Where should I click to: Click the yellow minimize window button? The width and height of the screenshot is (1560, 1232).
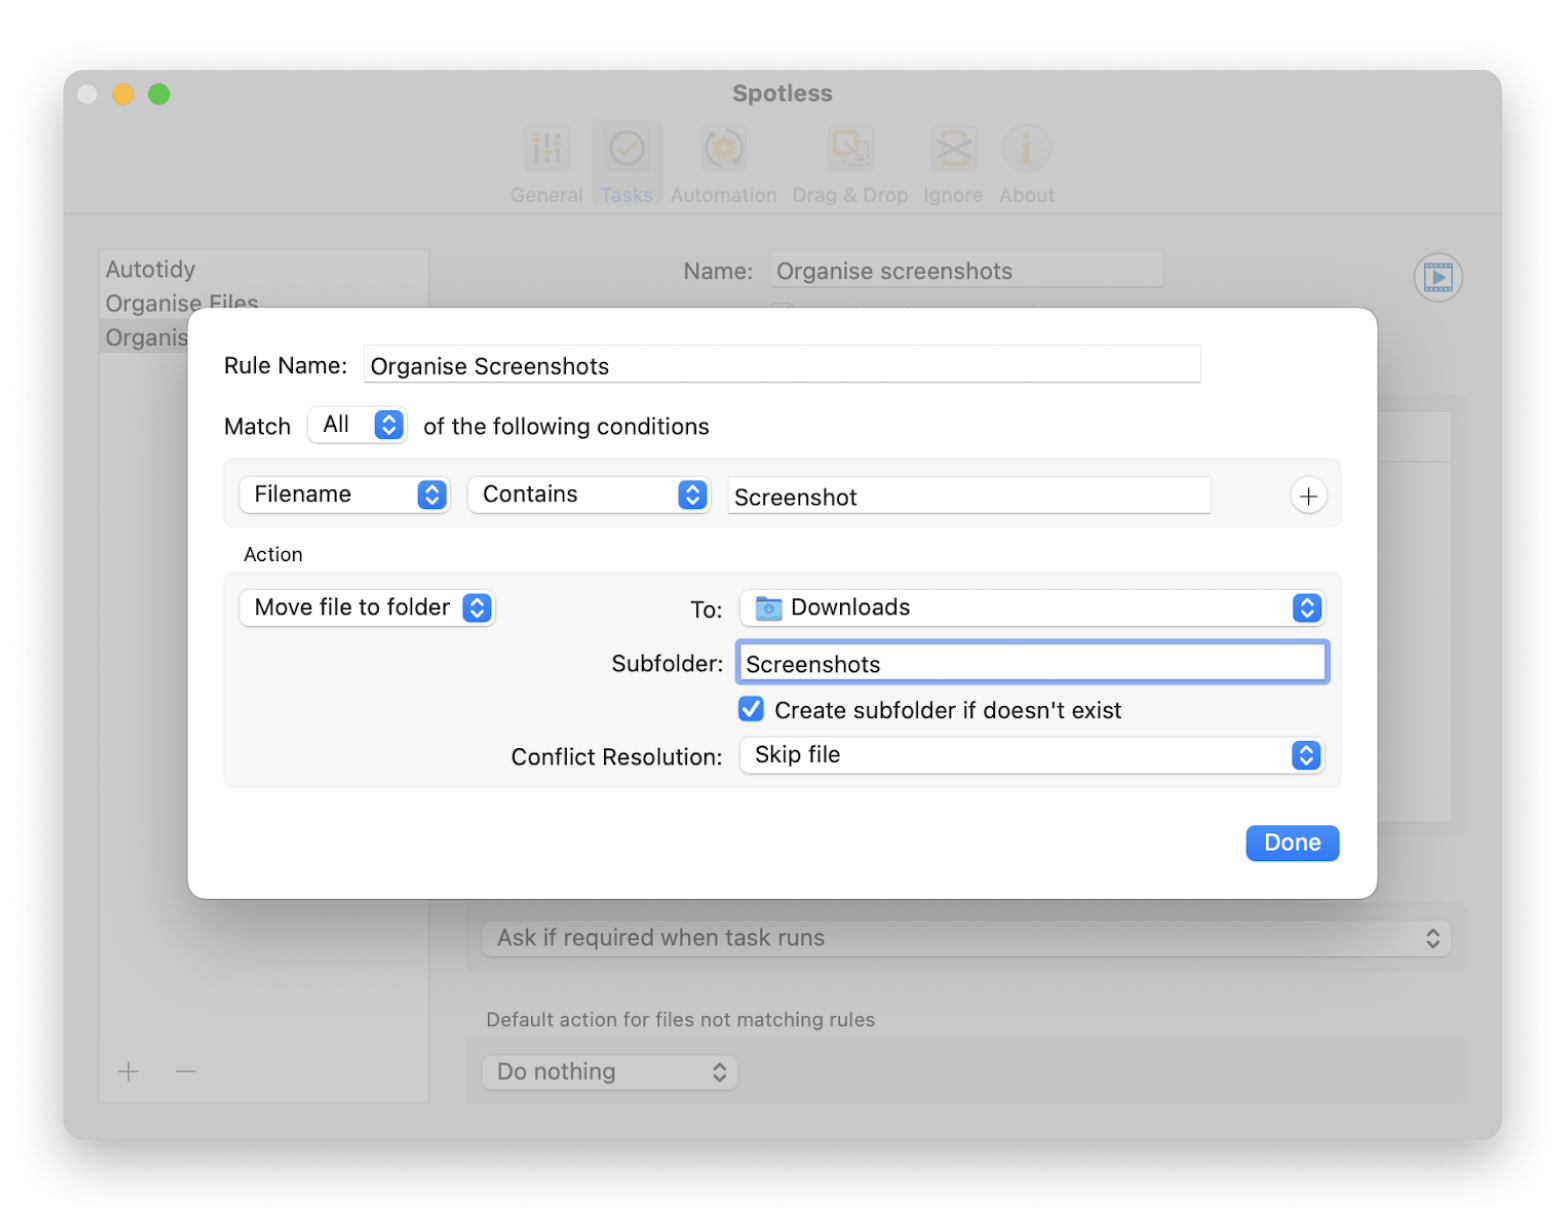[123, 94]
